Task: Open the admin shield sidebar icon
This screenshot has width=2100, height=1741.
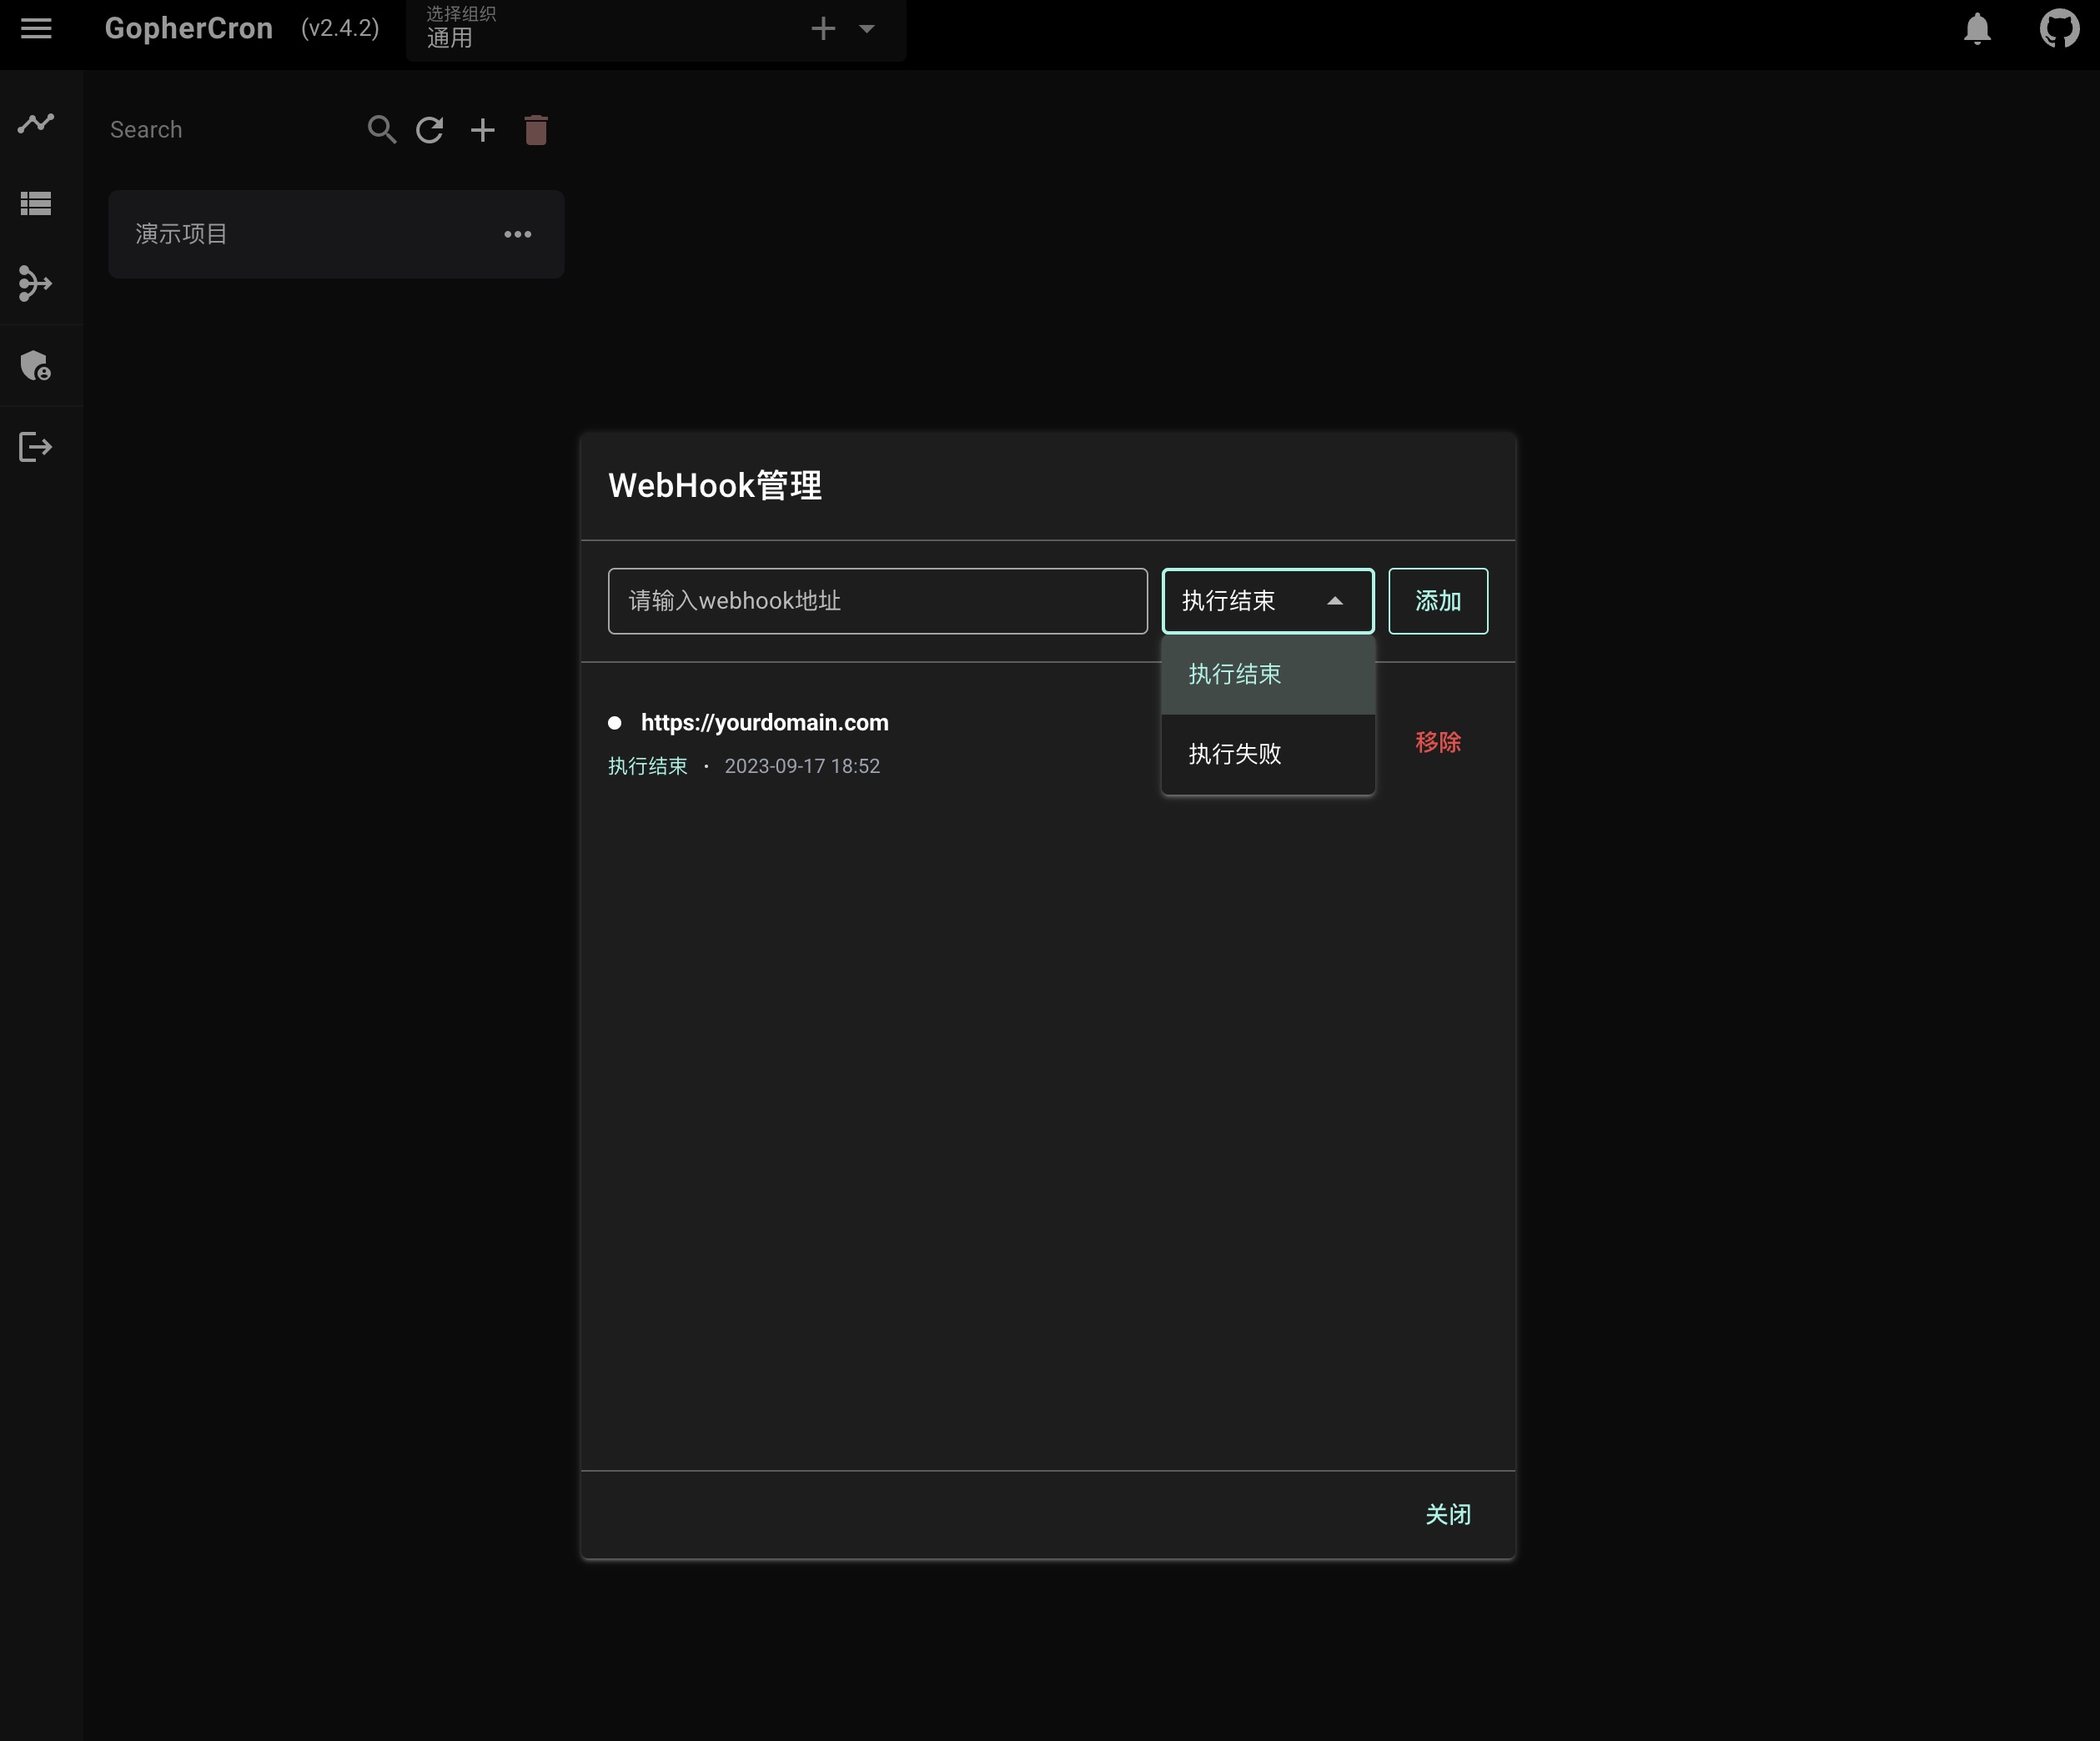Action: (36, 365)
